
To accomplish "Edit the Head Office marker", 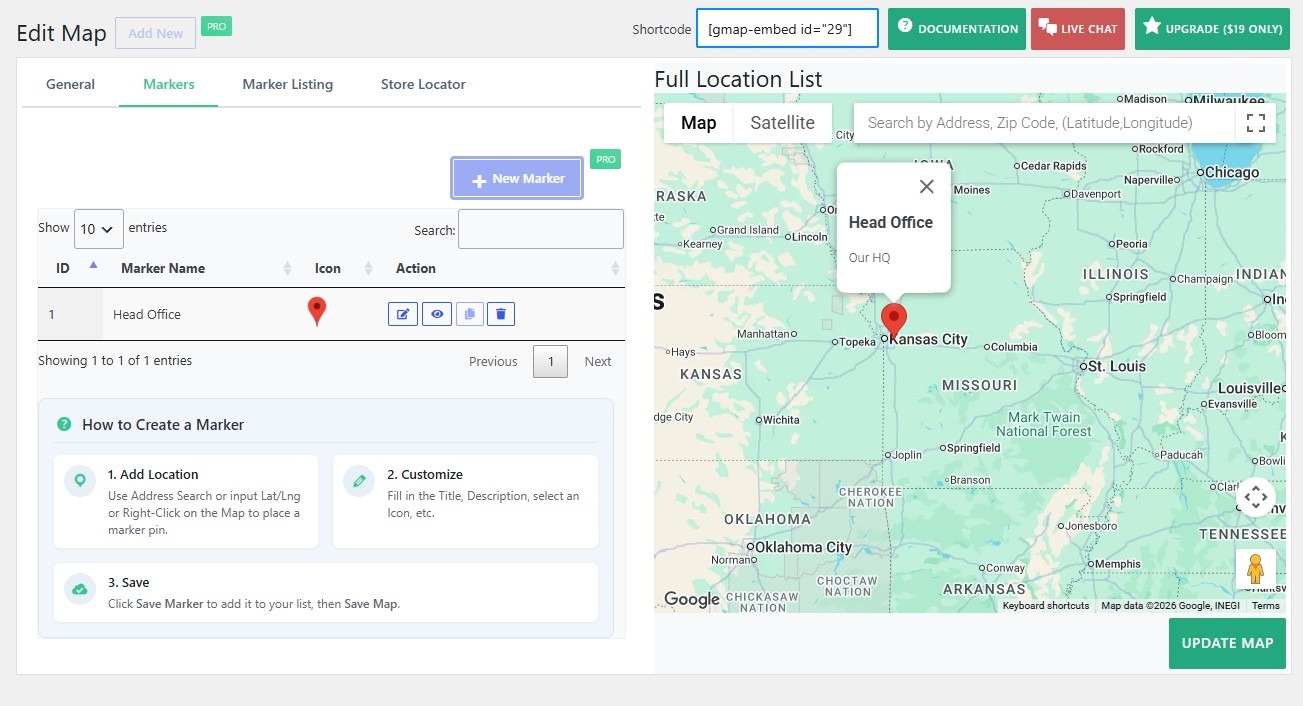I will pos(402,314).
